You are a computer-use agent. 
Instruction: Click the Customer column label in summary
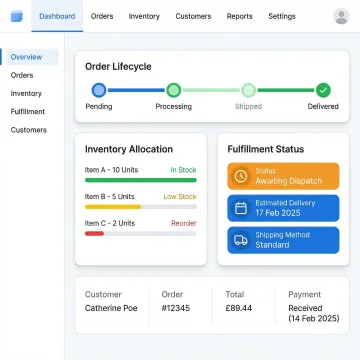[103, 294]
